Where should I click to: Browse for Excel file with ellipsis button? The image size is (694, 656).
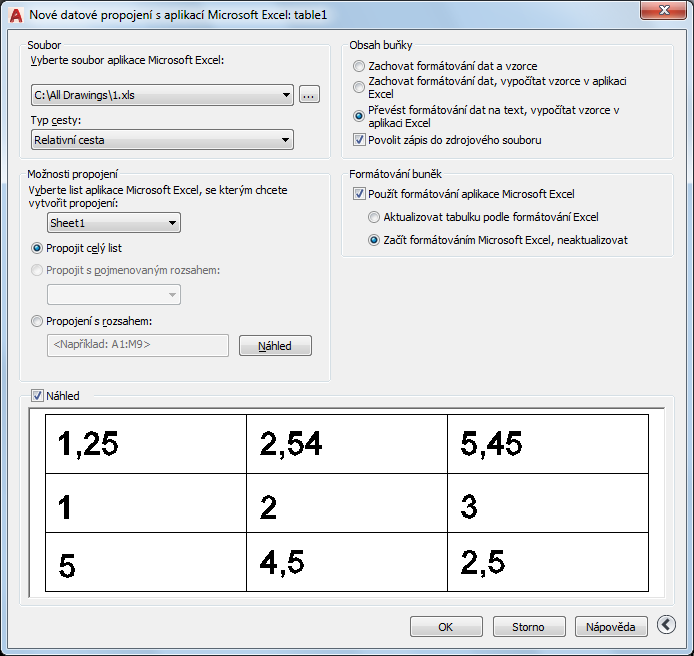pos(309,95)
